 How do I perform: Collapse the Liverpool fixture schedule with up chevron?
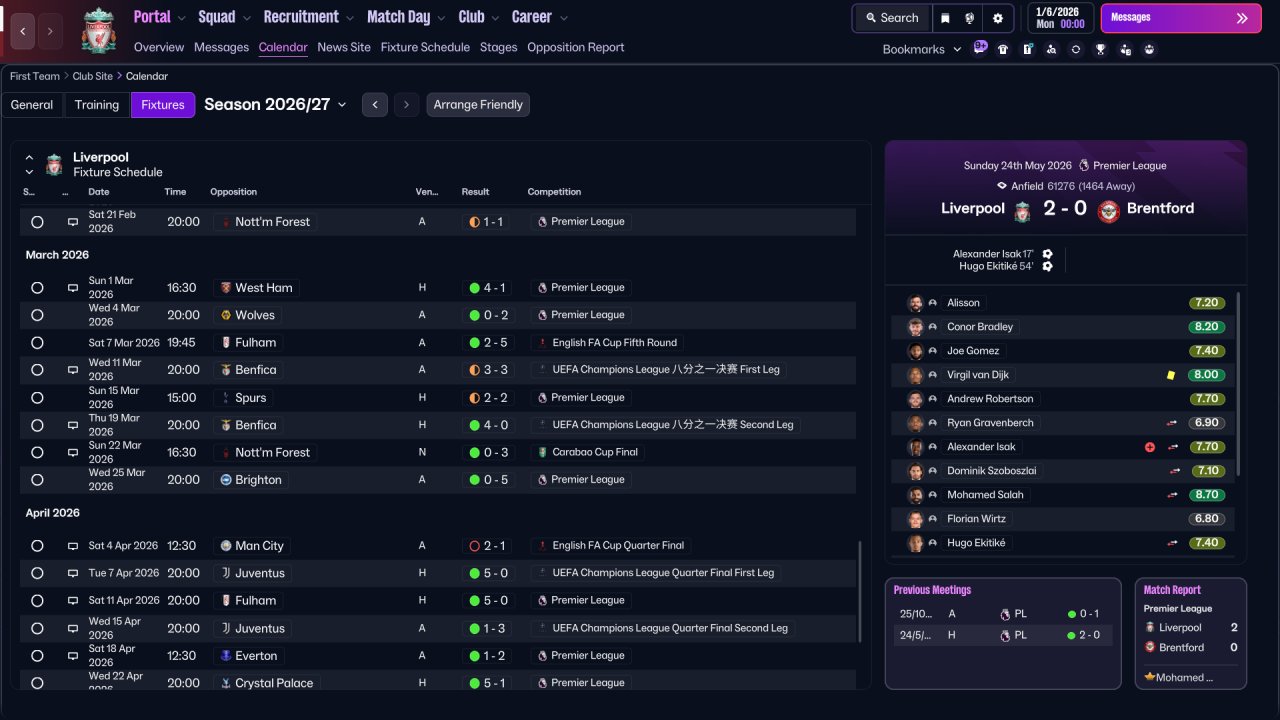(29, 158)
